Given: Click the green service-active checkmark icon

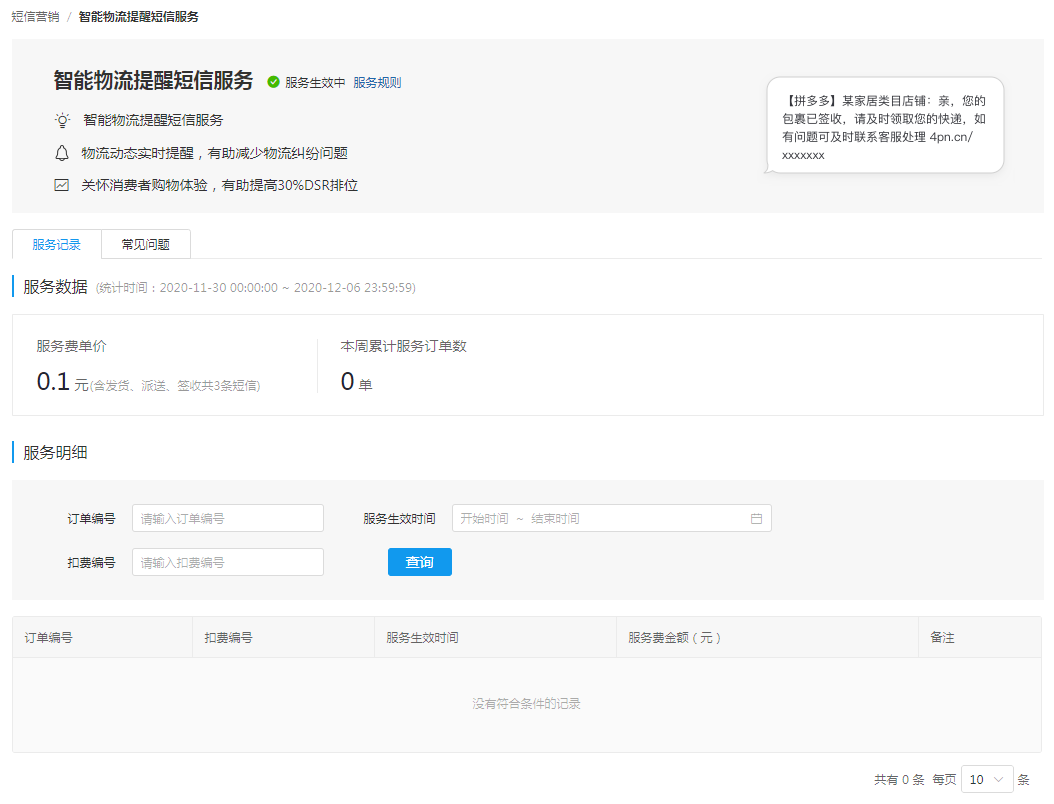Looking at the screenshot, I should [x=273, y=82].
